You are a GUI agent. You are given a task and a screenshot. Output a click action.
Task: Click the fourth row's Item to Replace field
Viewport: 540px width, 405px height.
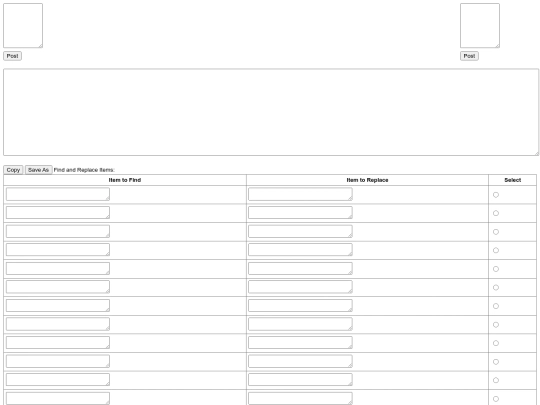(300, 250)
